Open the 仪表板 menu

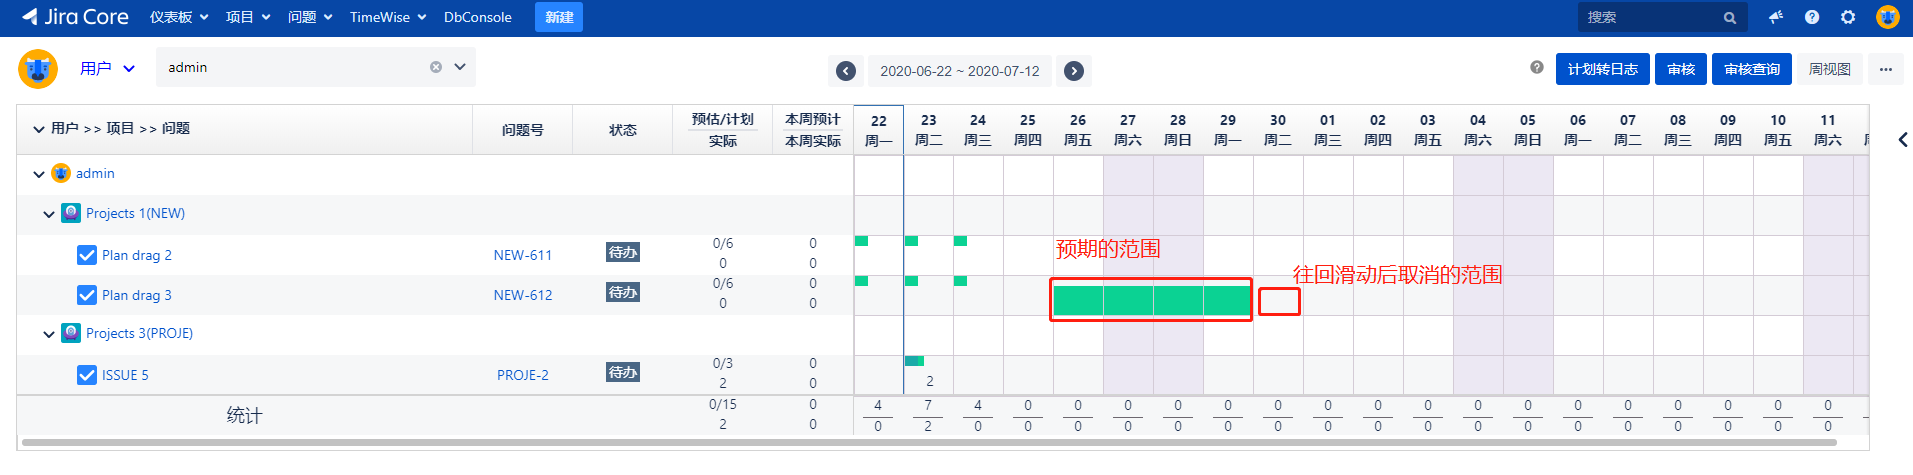[179, 17]
